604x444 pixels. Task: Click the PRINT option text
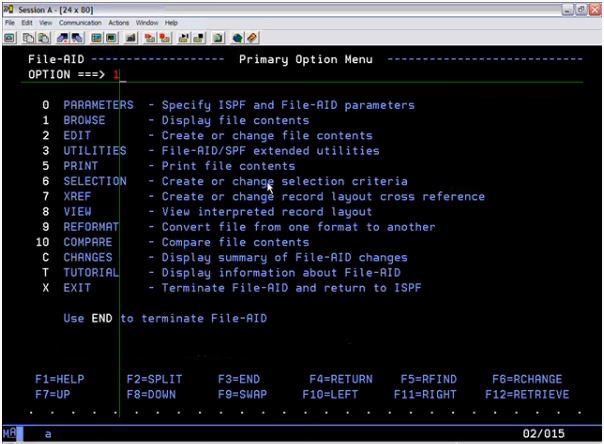[81, 166]
